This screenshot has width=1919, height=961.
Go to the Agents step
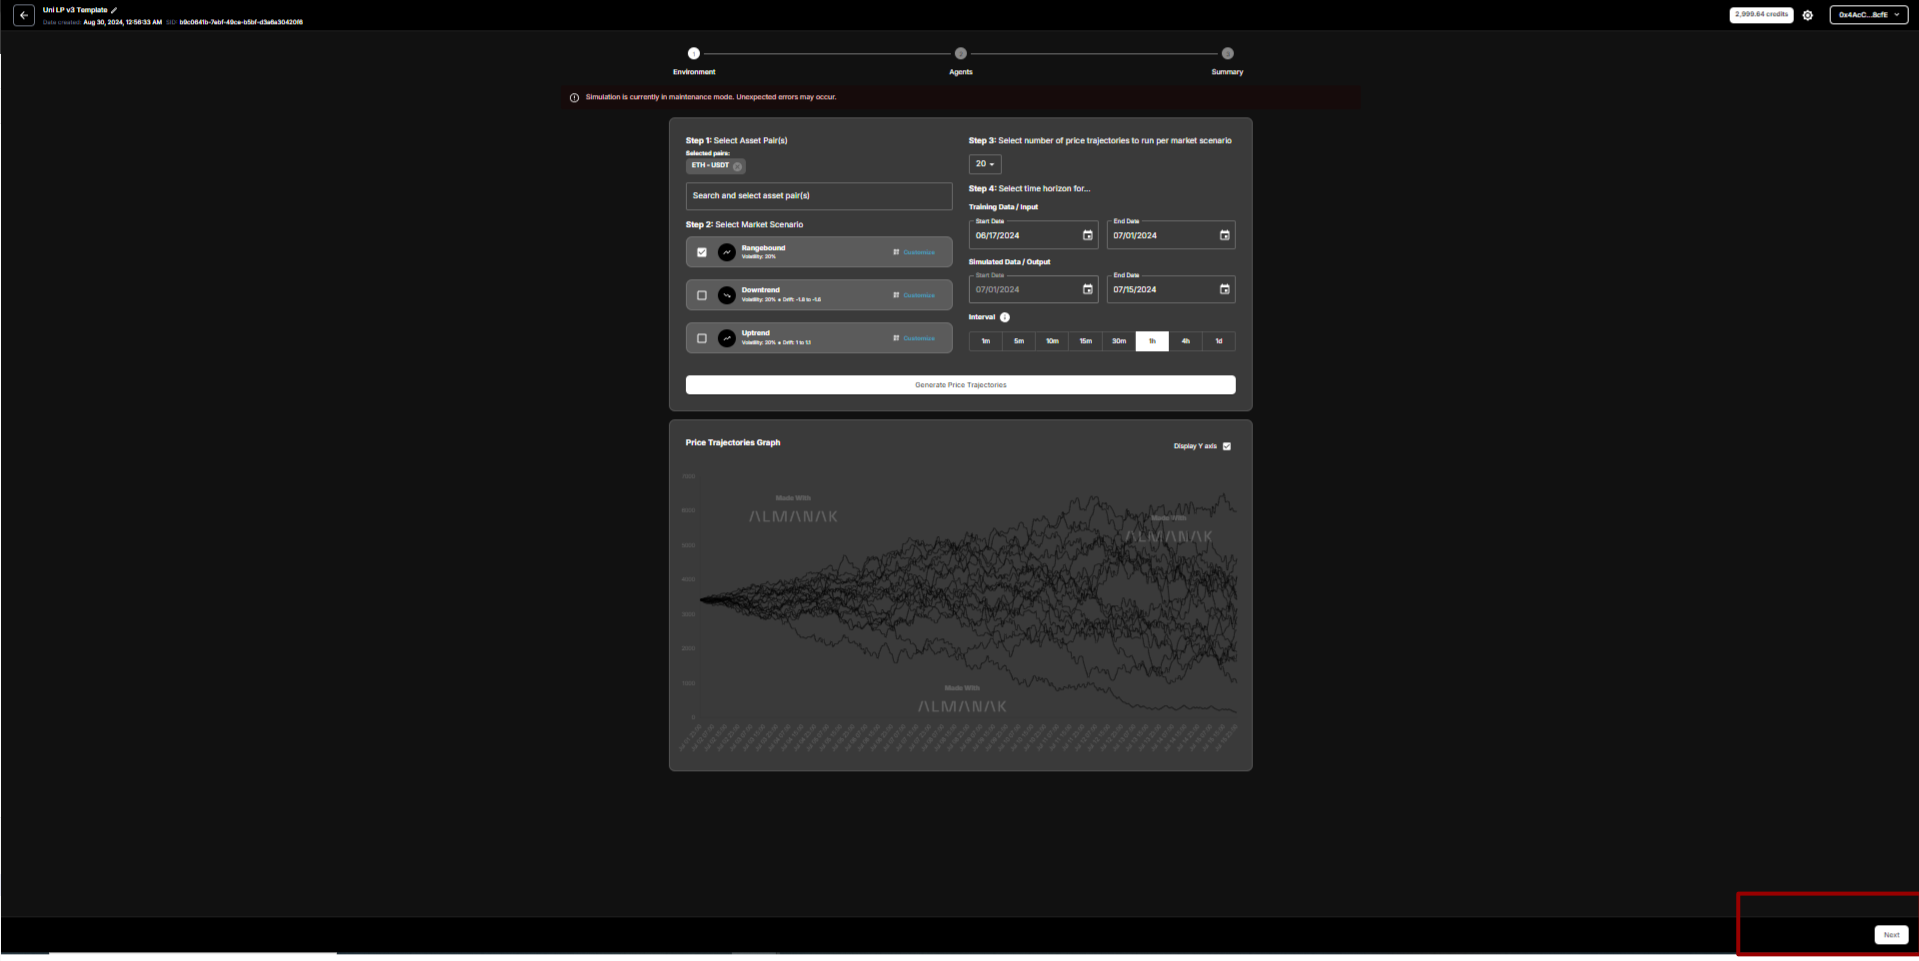coord(960,53)
